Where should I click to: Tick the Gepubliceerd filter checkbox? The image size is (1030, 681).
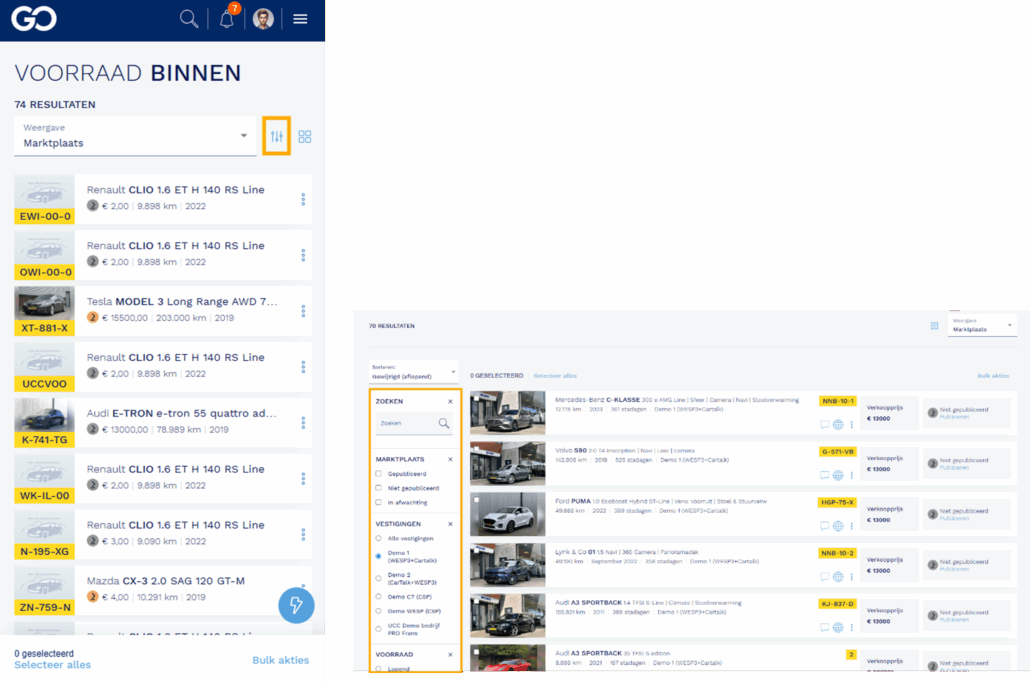[378, 473]
